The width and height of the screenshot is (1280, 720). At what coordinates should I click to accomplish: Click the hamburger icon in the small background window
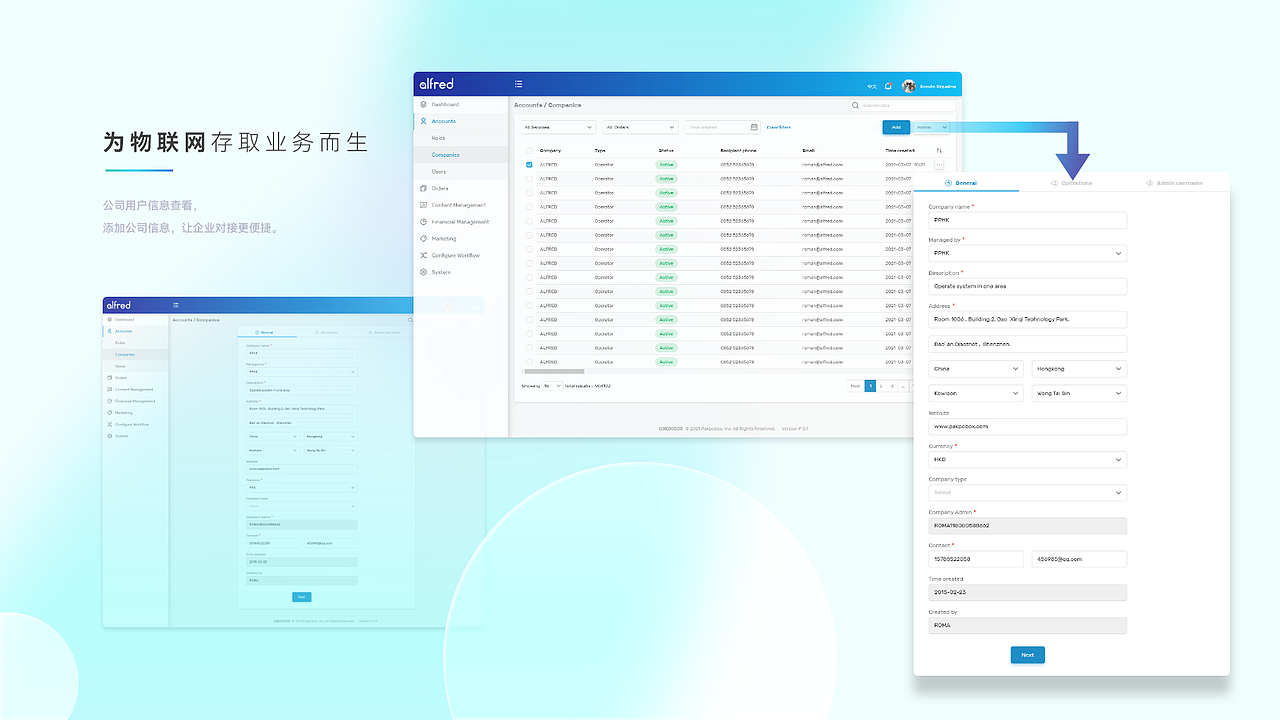coord(176,305)
